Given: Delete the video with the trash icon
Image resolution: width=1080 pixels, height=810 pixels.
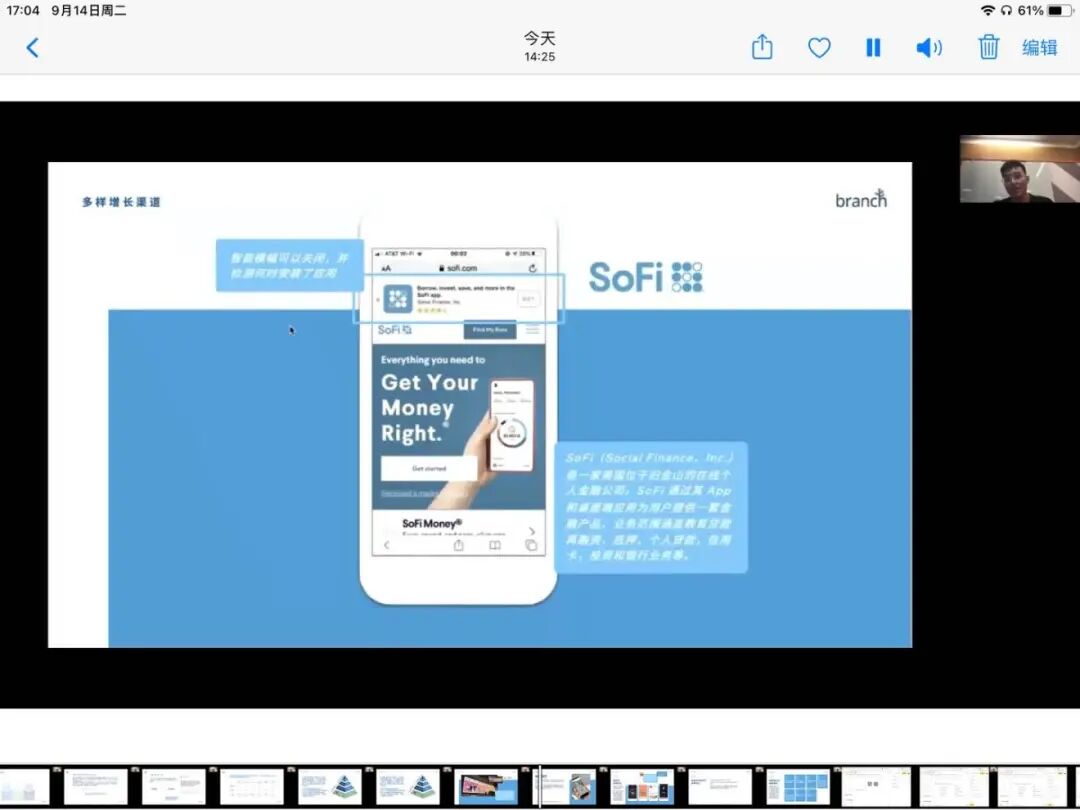Looking at the screenshot, I should [x=988, y=47].
